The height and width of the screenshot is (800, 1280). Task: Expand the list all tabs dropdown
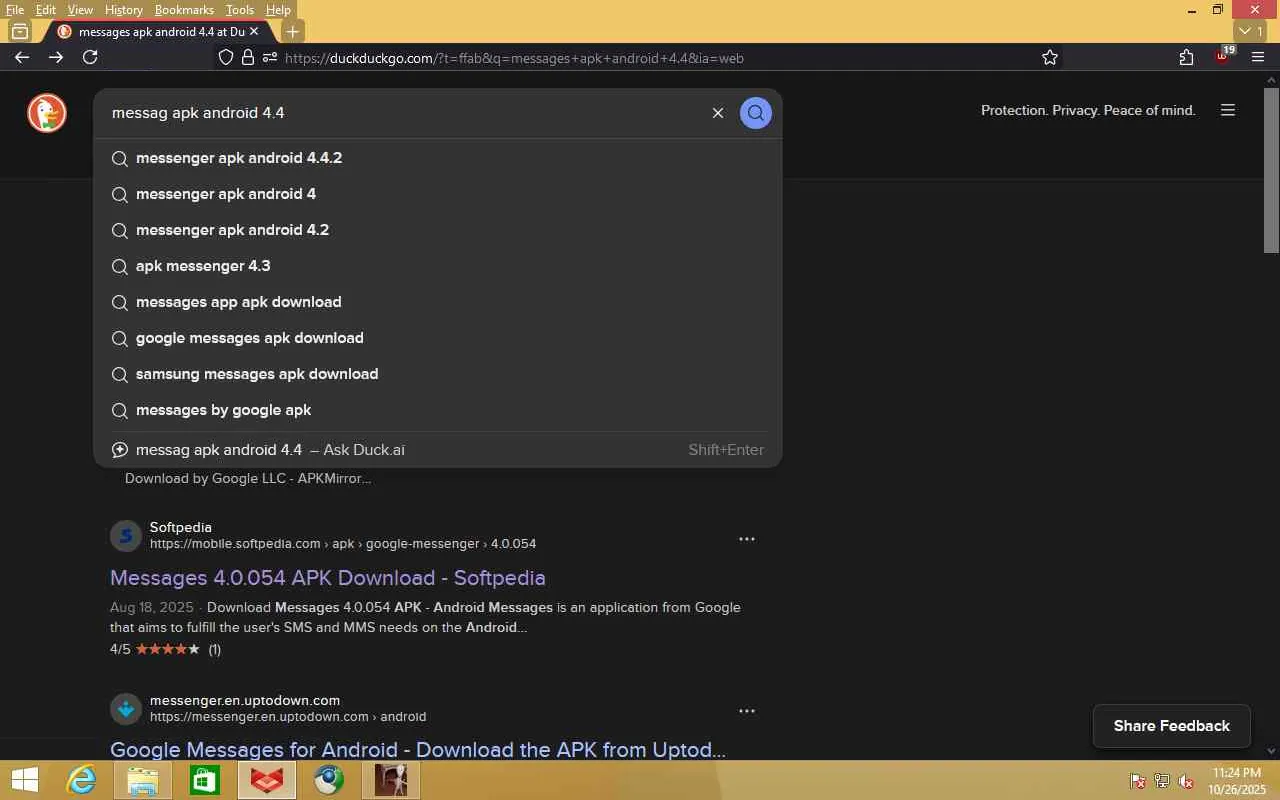pyautogui.click(x=1251, y=31)
